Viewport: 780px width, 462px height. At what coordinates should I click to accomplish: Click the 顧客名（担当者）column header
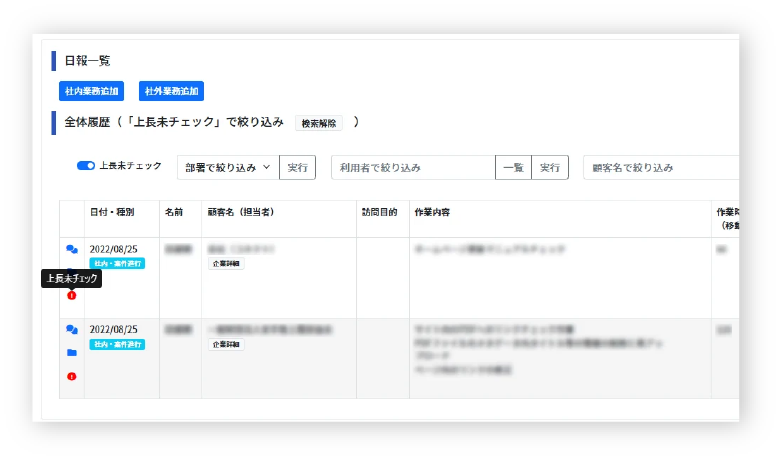pyautogui.click(x=241, y=213)
